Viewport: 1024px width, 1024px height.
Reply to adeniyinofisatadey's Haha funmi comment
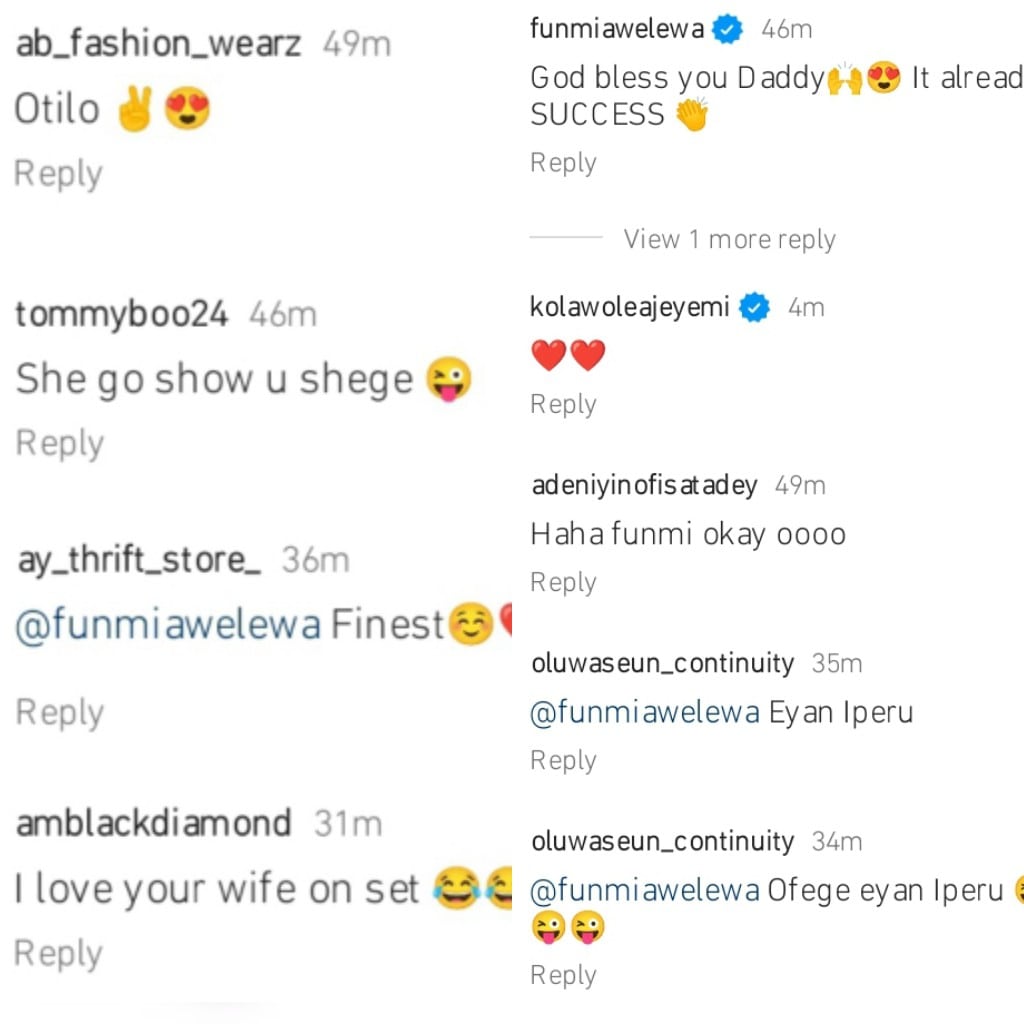[563, 582]
